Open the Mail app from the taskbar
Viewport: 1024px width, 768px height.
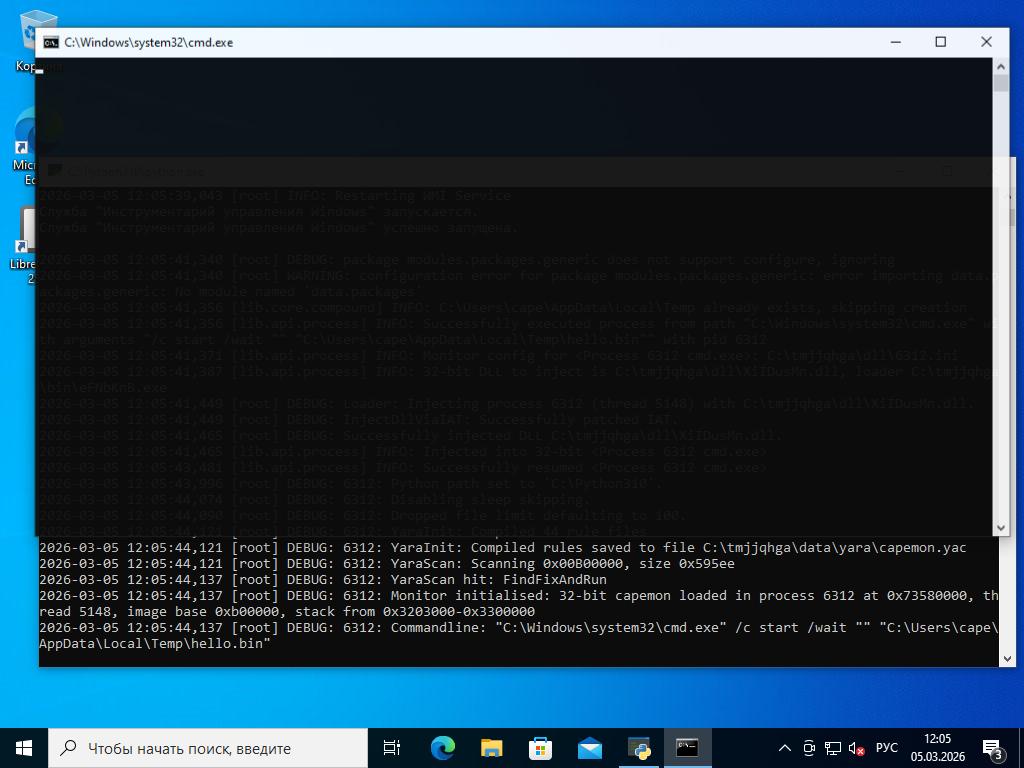pyautogui.click(x=589, y=748)
